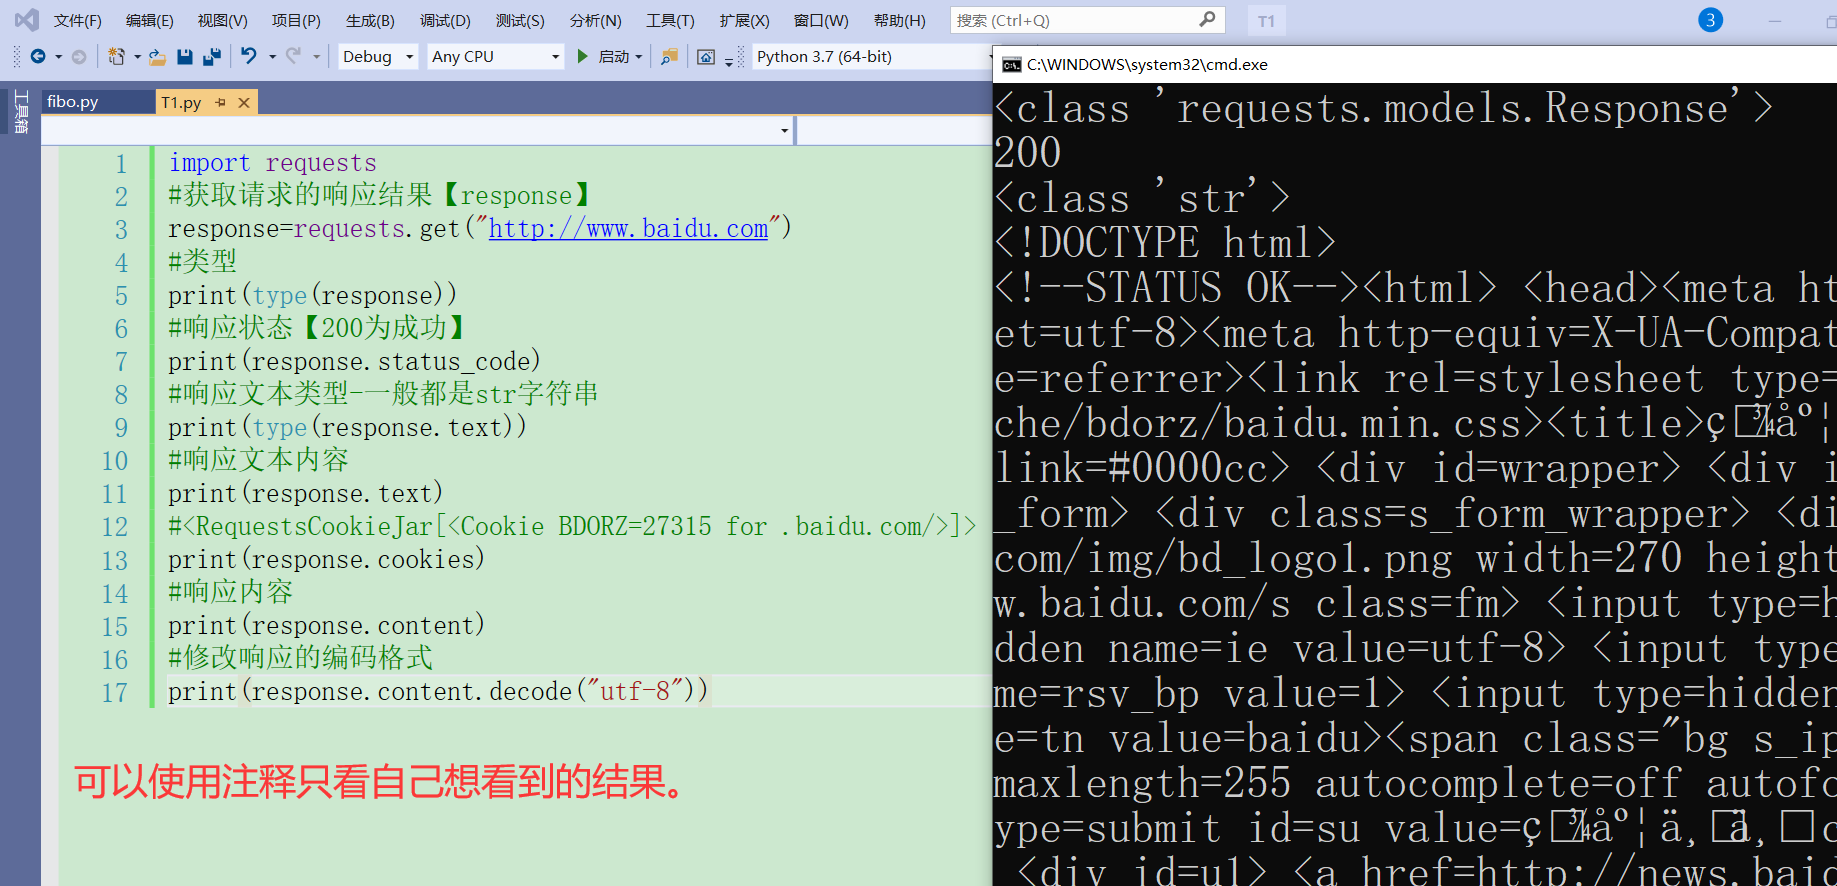Click line number 17 in the editor

tap(114, 692)
